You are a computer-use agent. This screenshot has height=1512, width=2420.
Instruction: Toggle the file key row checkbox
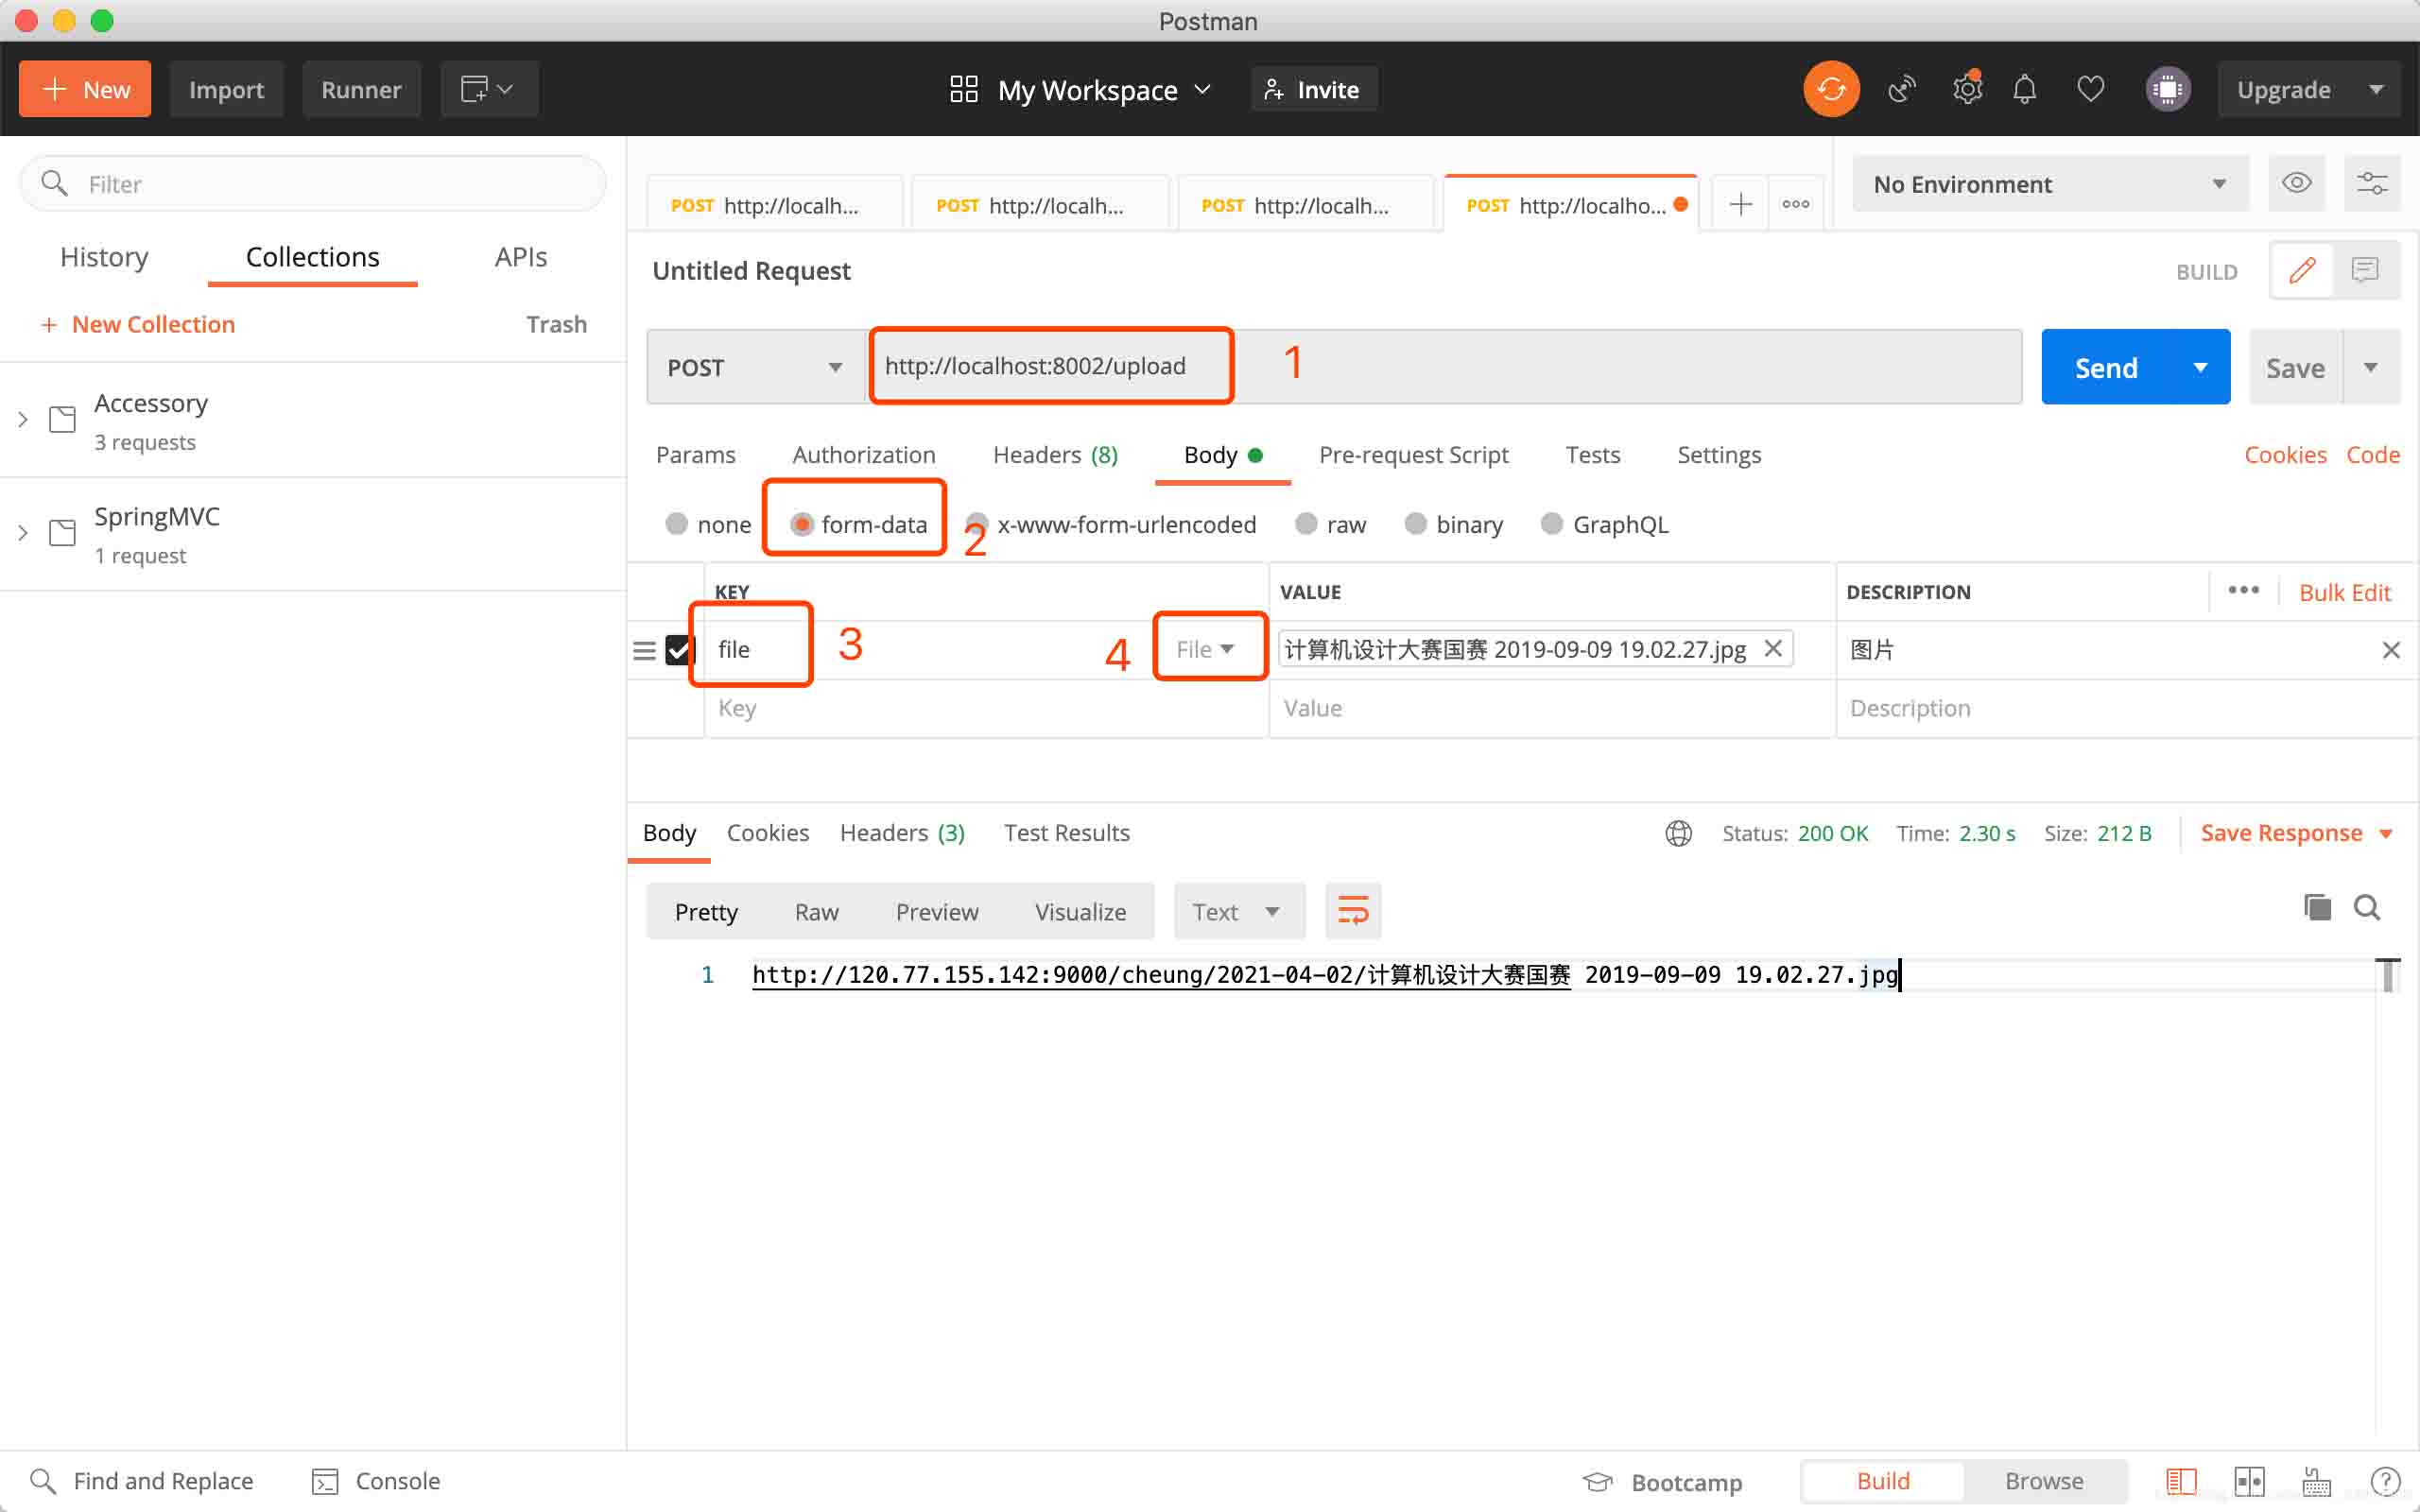pos(682,648)
